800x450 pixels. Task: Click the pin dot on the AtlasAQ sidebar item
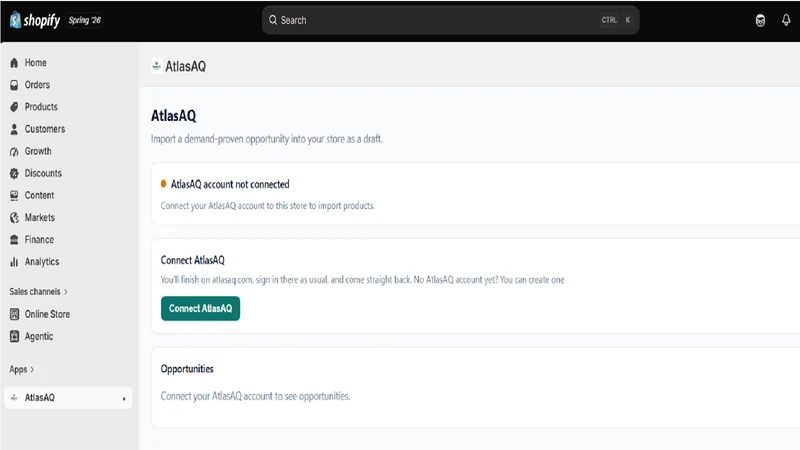click(x=124, y=398)
